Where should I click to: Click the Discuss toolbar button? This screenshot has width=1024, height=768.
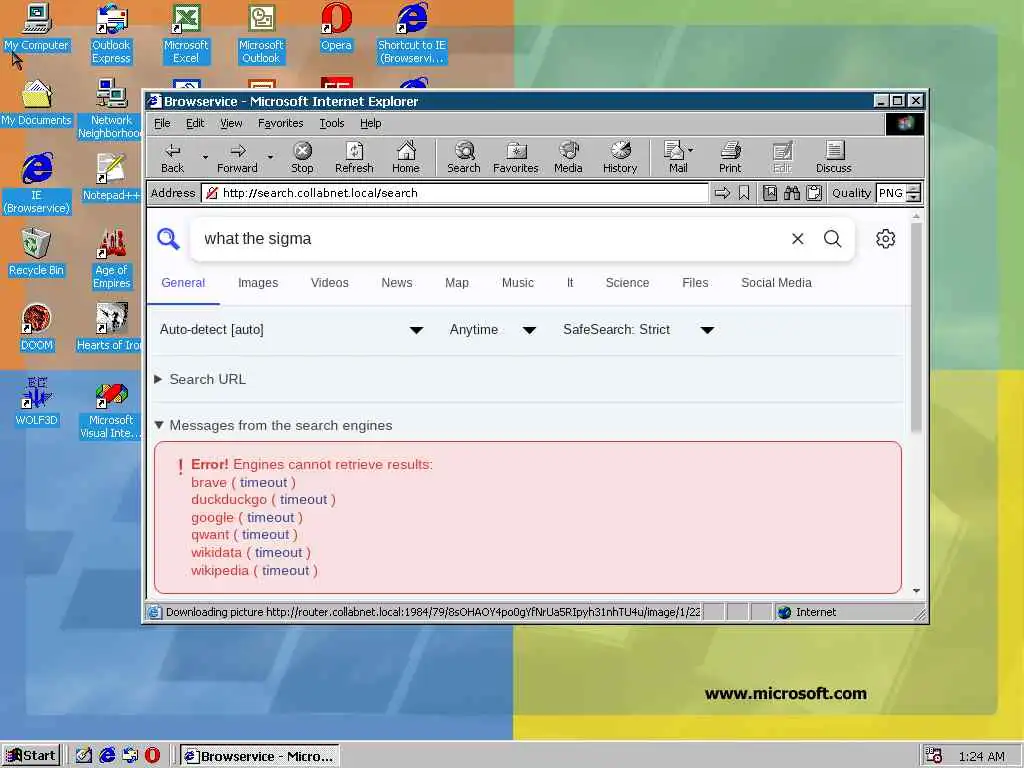(x=833, y=157)
